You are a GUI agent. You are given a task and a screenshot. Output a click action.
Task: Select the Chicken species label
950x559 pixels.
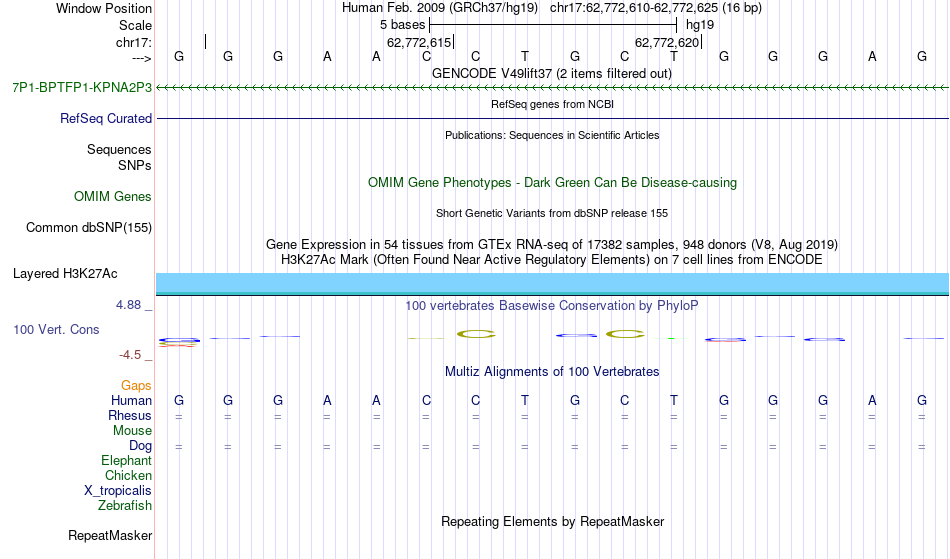tap(128, 475)
